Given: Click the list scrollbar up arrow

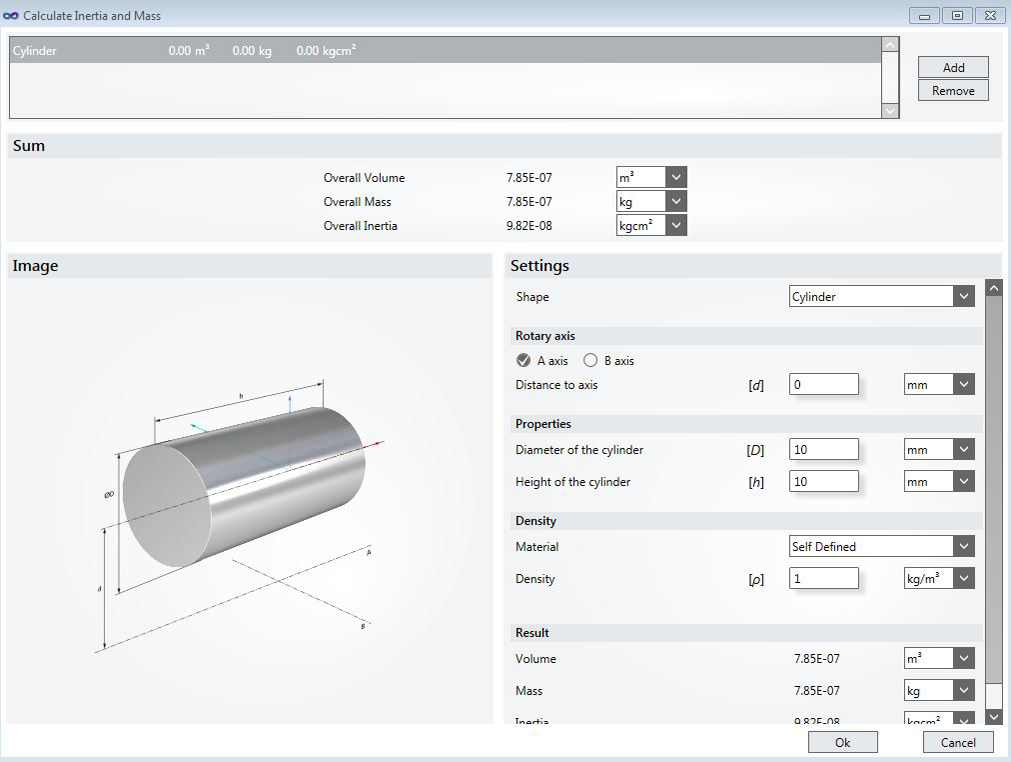Looking at the screenshot, I should coord(890,44).
